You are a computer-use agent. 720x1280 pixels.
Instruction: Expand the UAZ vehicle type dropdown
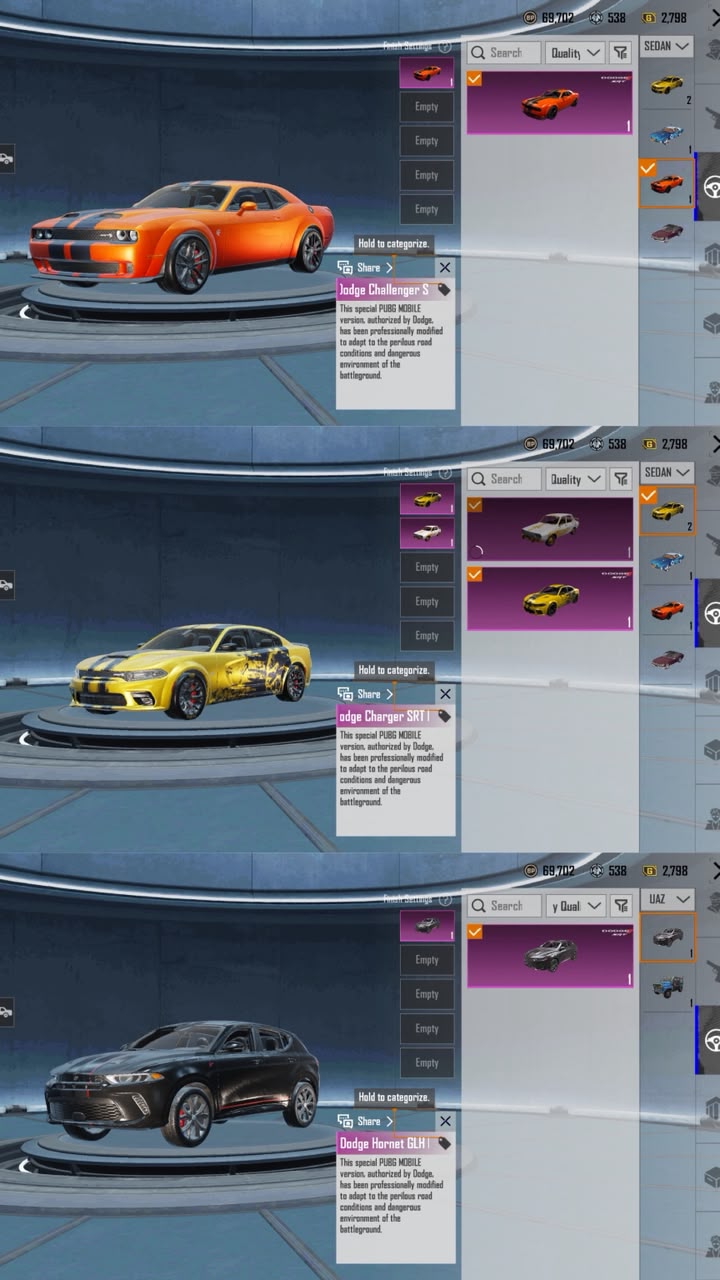tap(667, 899)
